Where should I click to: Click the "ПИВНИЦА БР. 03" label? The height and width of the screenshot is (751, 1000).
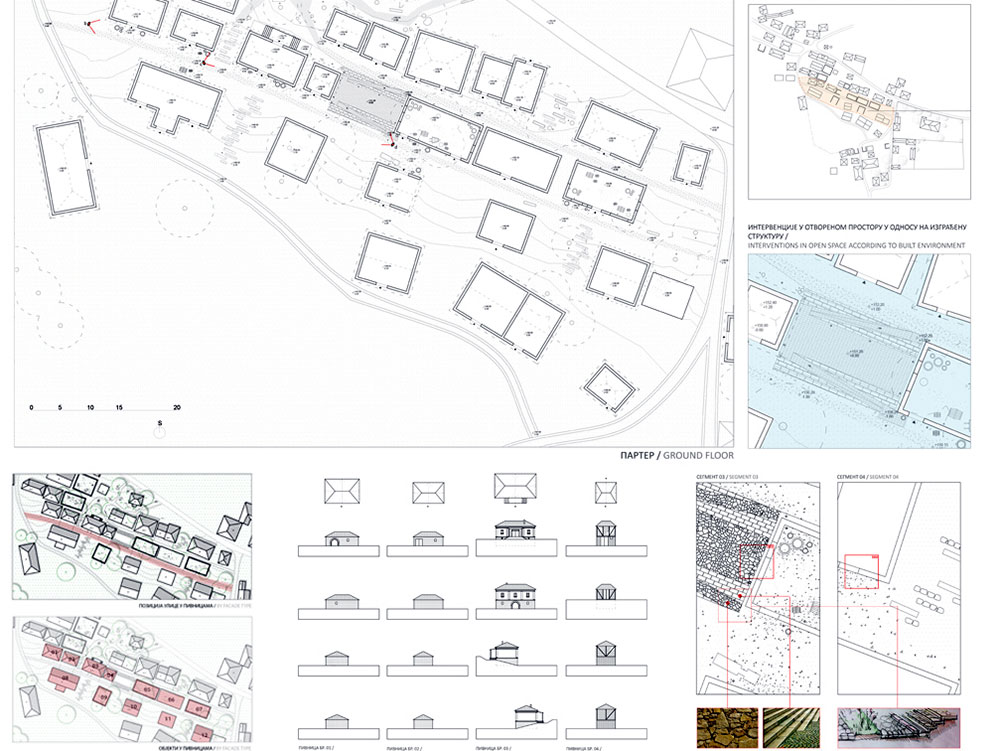[x=494, y=748]
